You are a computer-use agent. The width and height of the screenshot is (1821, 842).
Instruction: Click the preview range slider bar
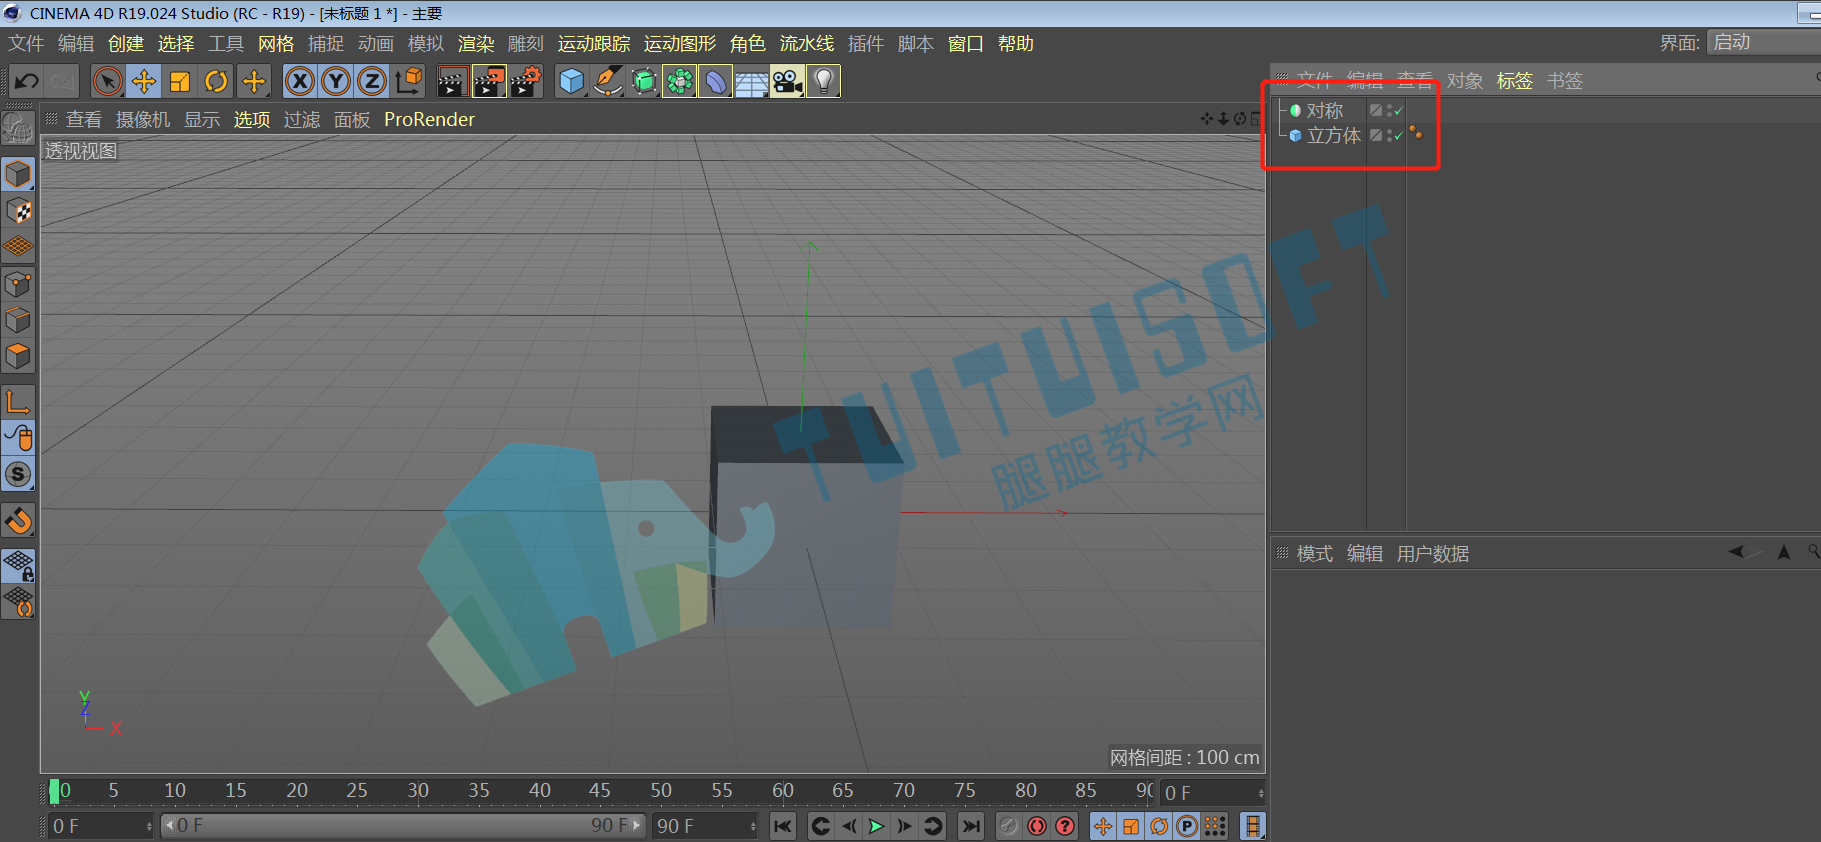(403, 826)
